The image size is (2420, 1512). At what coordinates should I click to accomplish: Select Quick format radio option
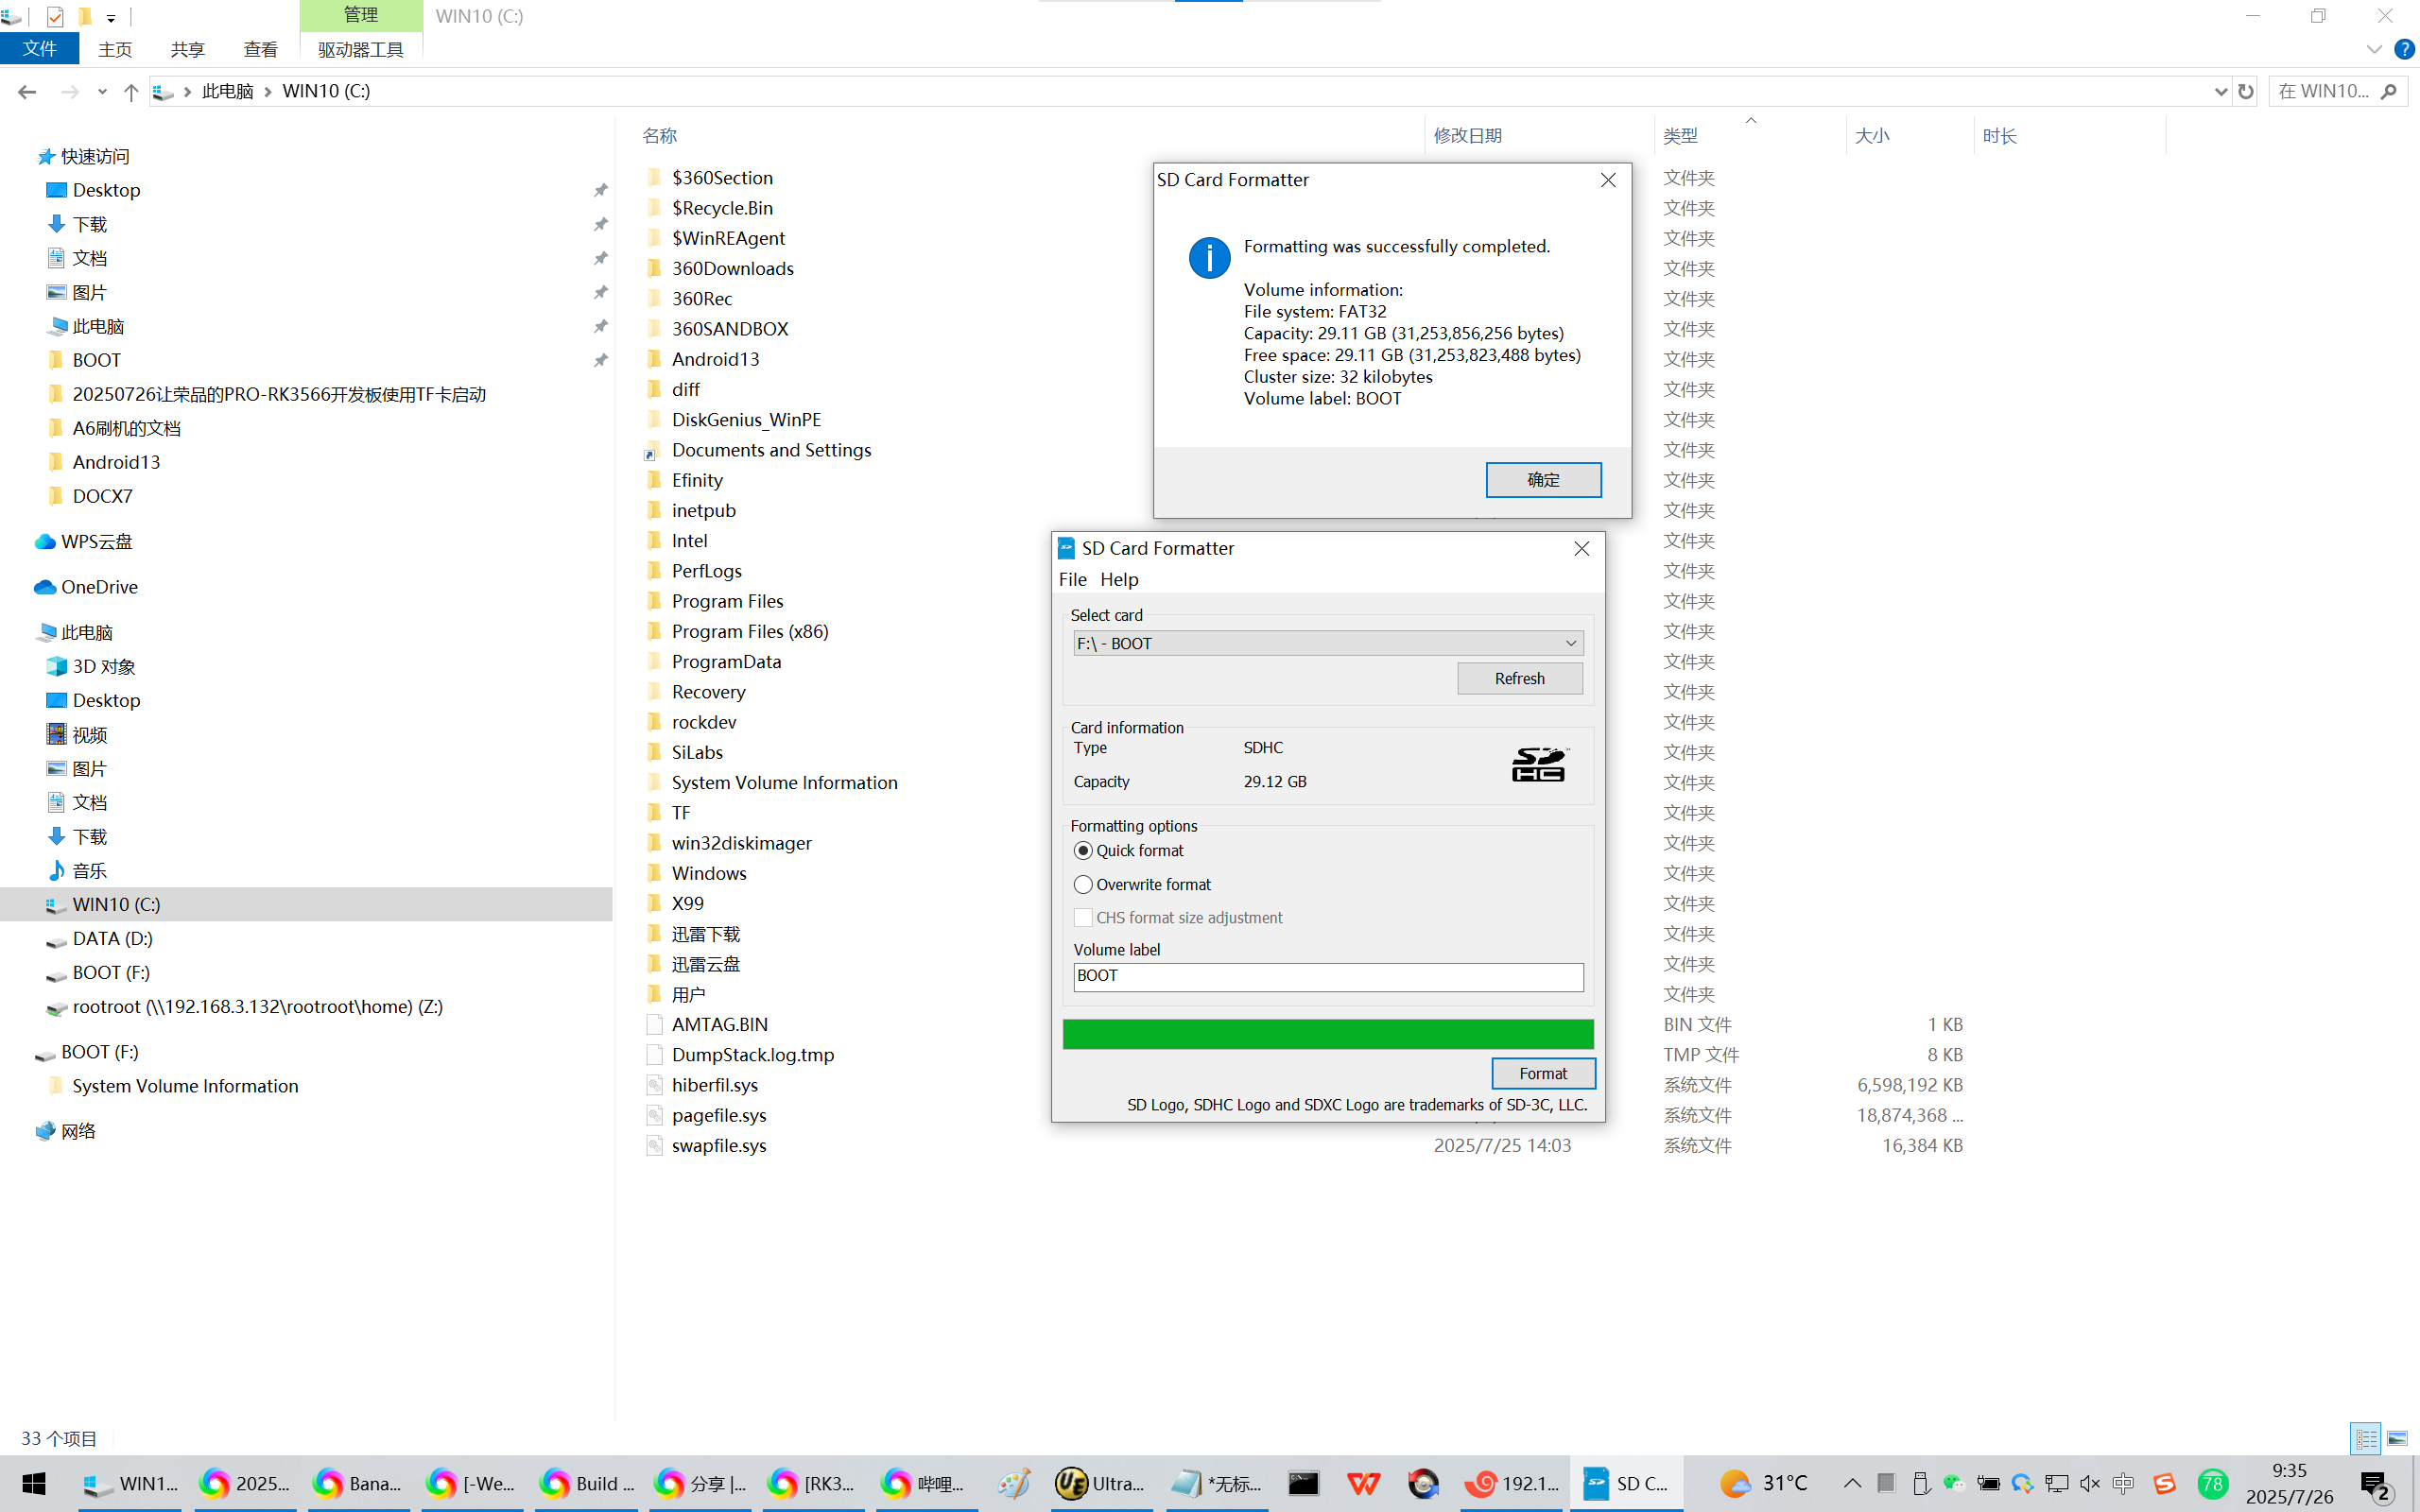tap(1083, 851)
